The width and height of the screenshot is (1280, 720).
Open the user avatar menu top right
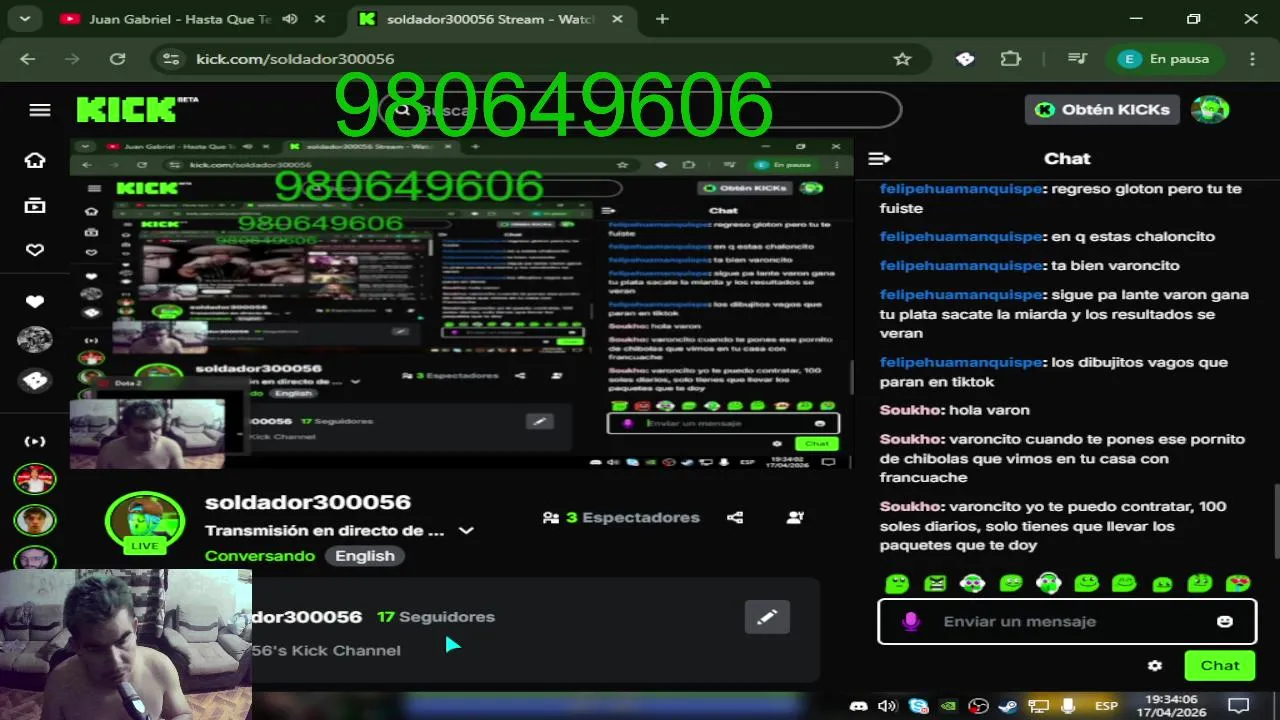[1210, 110]
